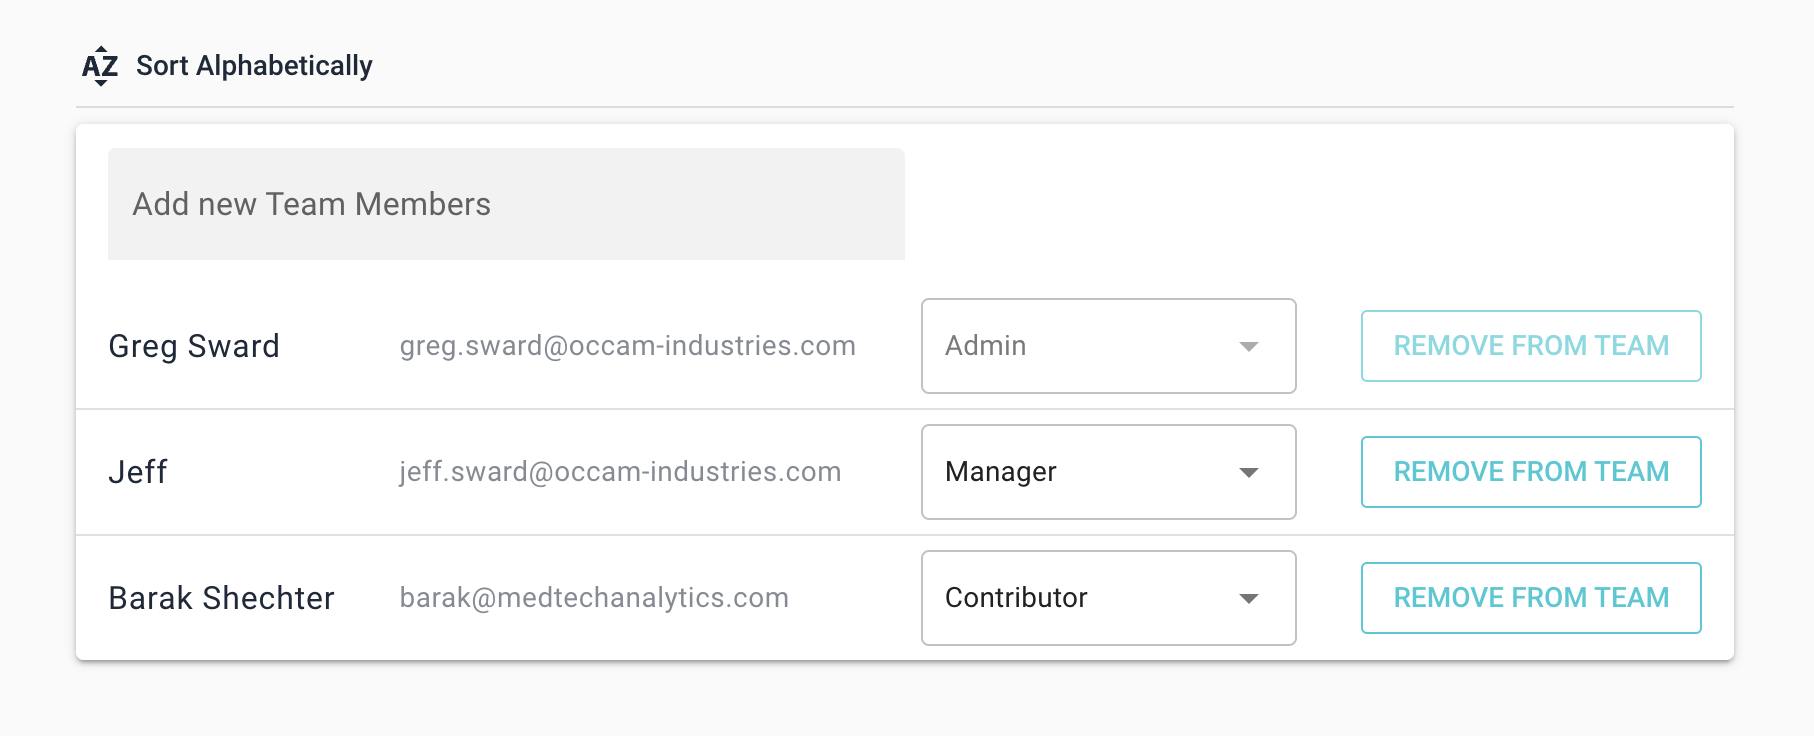Focus the Add new Team Members field
Screen dimensions: 1814x736
pos(506,204)
